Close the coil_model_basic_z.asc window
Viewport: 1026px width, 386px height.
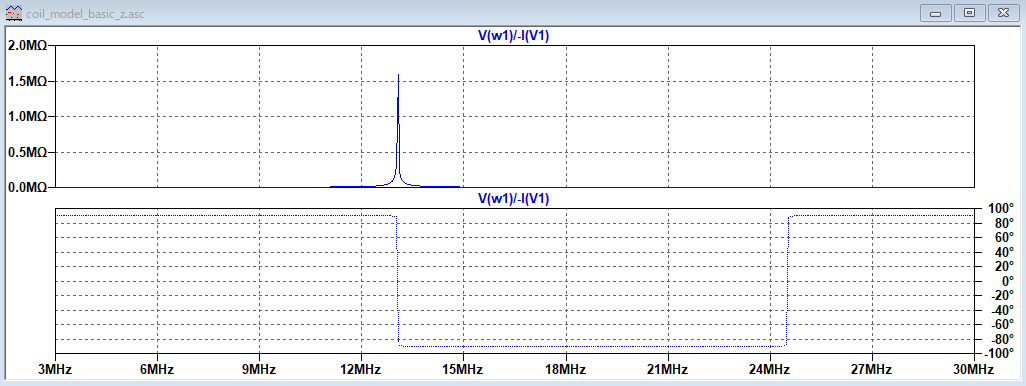(x=1004, y=12)
